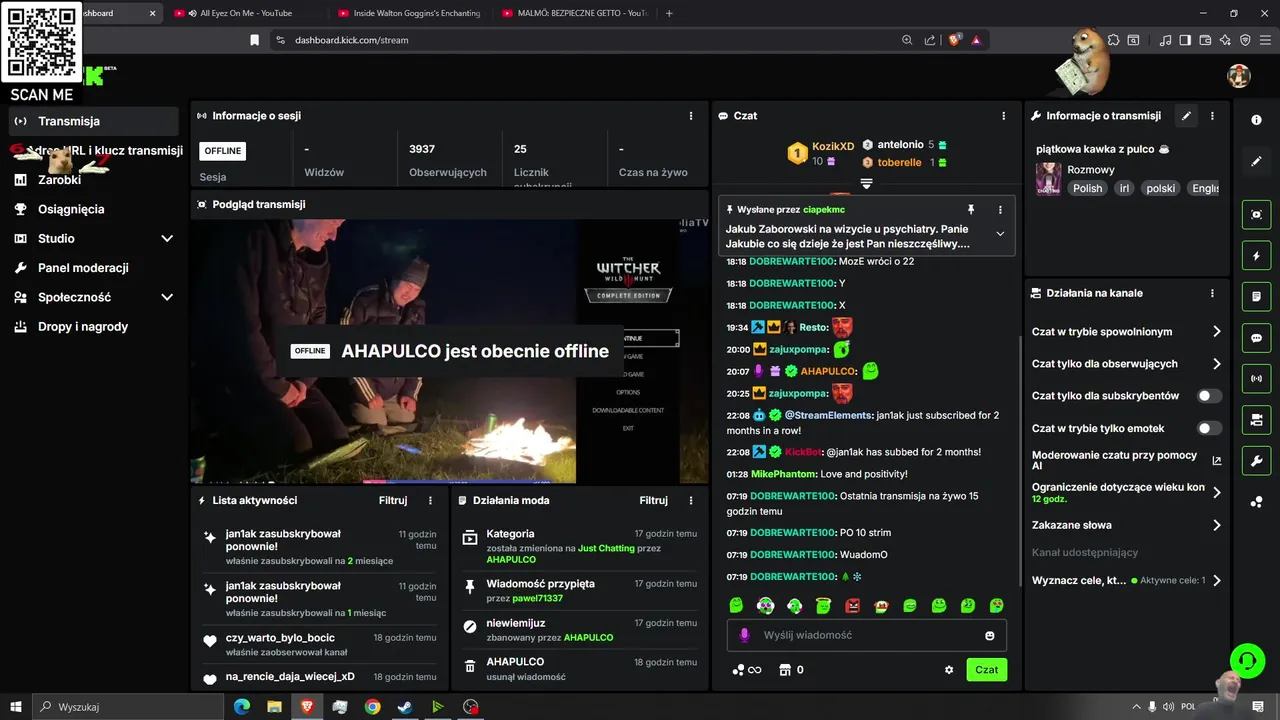Viewport: 1280px width, 720px height.
Task: Open Brave Wallet icon in toolbar
Action: tap(1205, 40)
